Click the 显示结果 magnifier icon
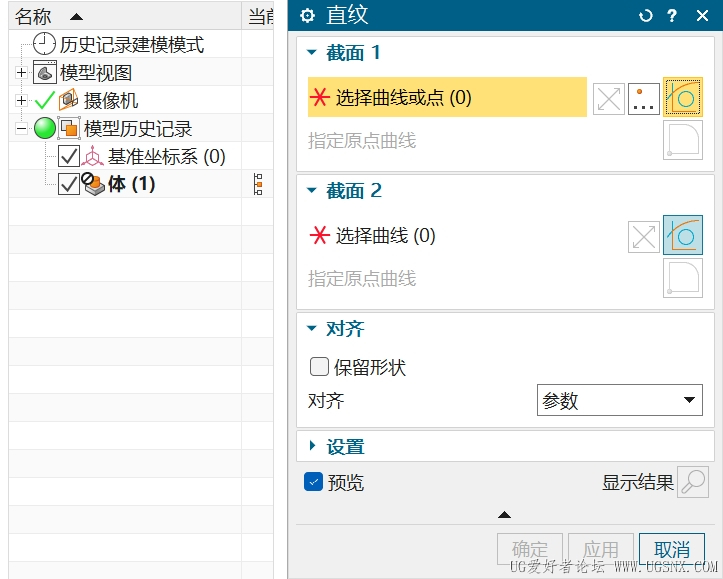This screenshot has width=723, height=579. pos(693,482)
